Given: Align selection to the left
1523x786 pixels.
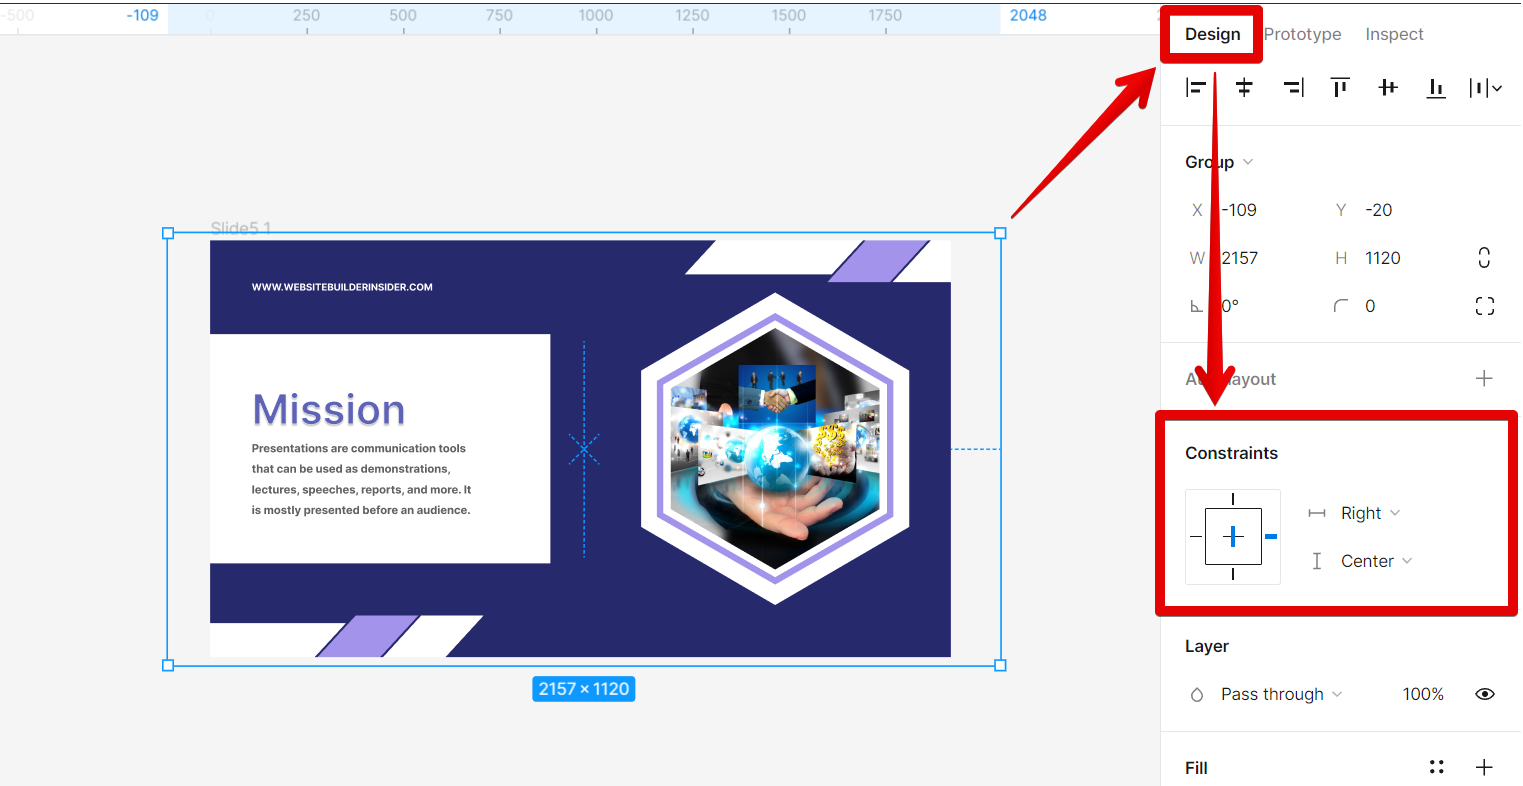Looking at the screenshot, I should [1195, 88].
